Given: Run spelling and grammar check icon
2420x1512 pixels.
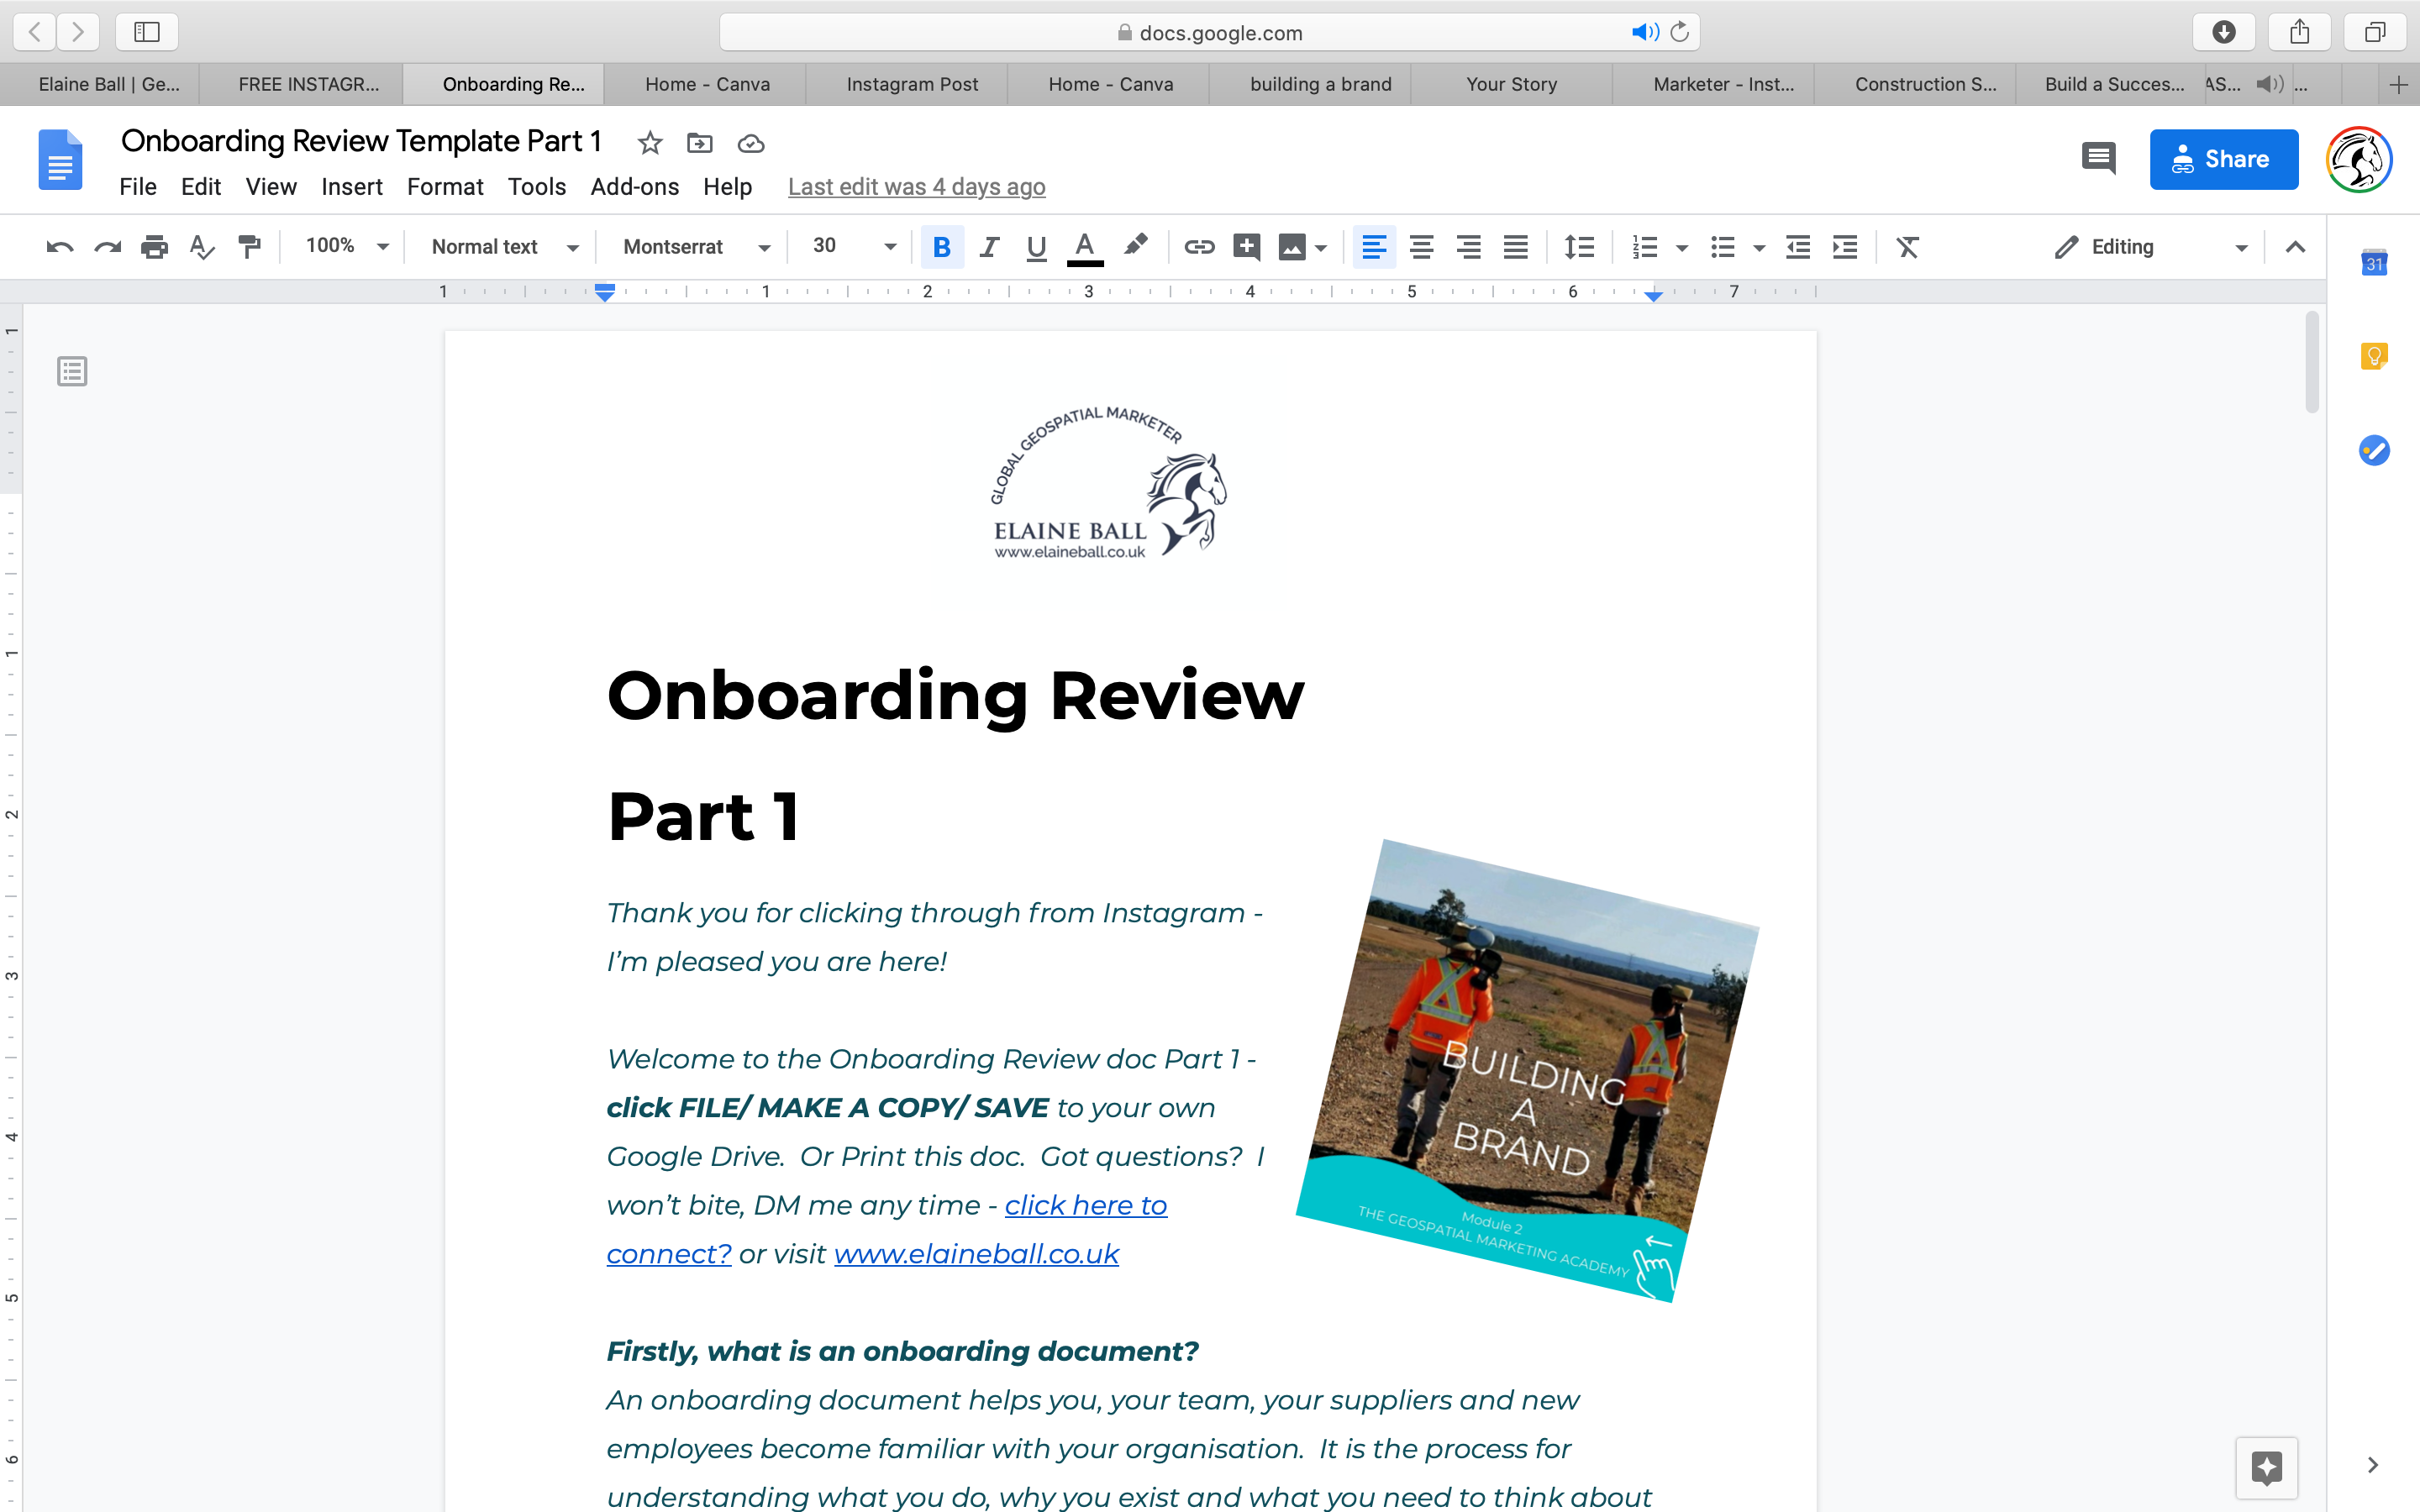Looking at the screenshot, I should pyautogui.click(x=201, y=247).
